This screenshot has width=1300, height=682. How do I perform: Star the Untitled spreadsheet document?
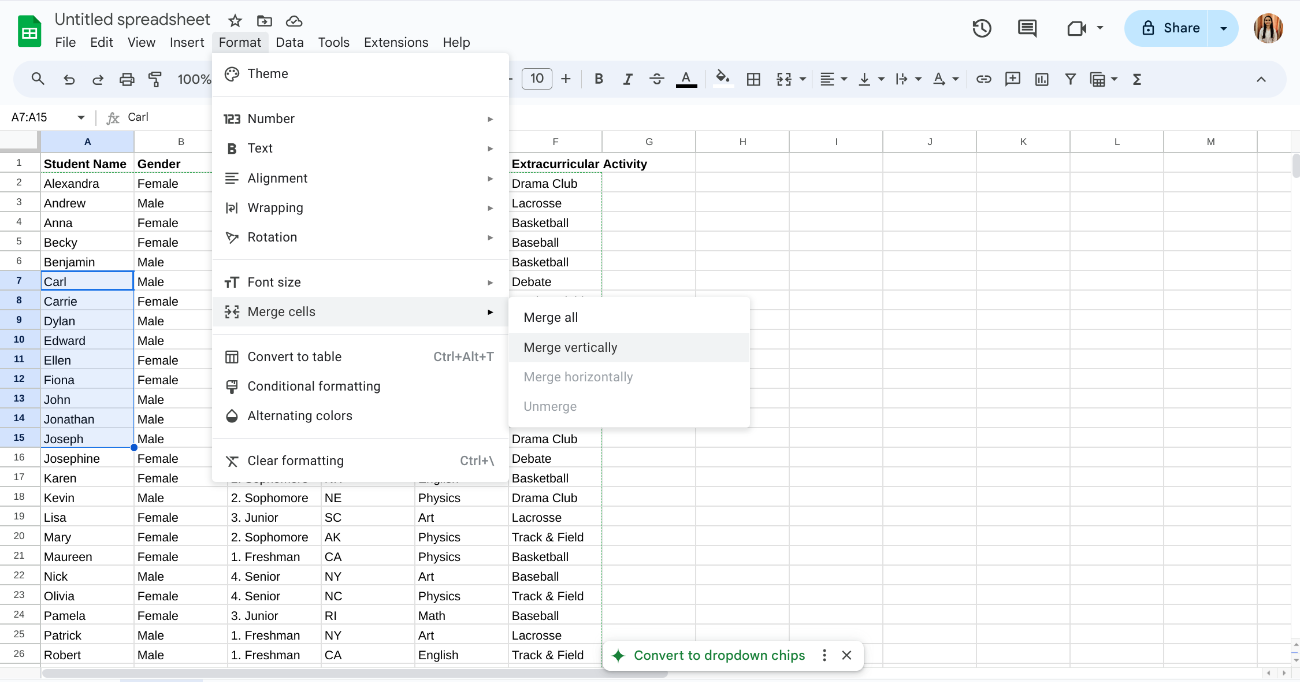[x=234, y=20]
